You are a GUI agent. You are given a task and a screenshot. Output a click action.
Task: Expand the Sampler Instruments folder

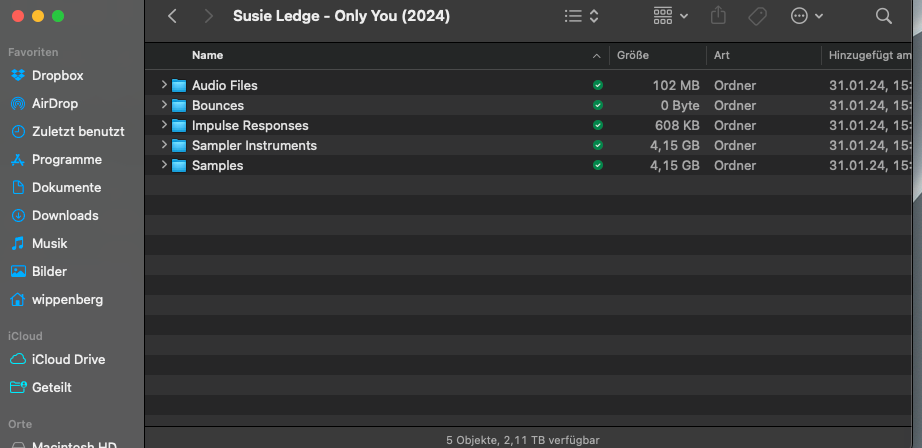[164, 146]
